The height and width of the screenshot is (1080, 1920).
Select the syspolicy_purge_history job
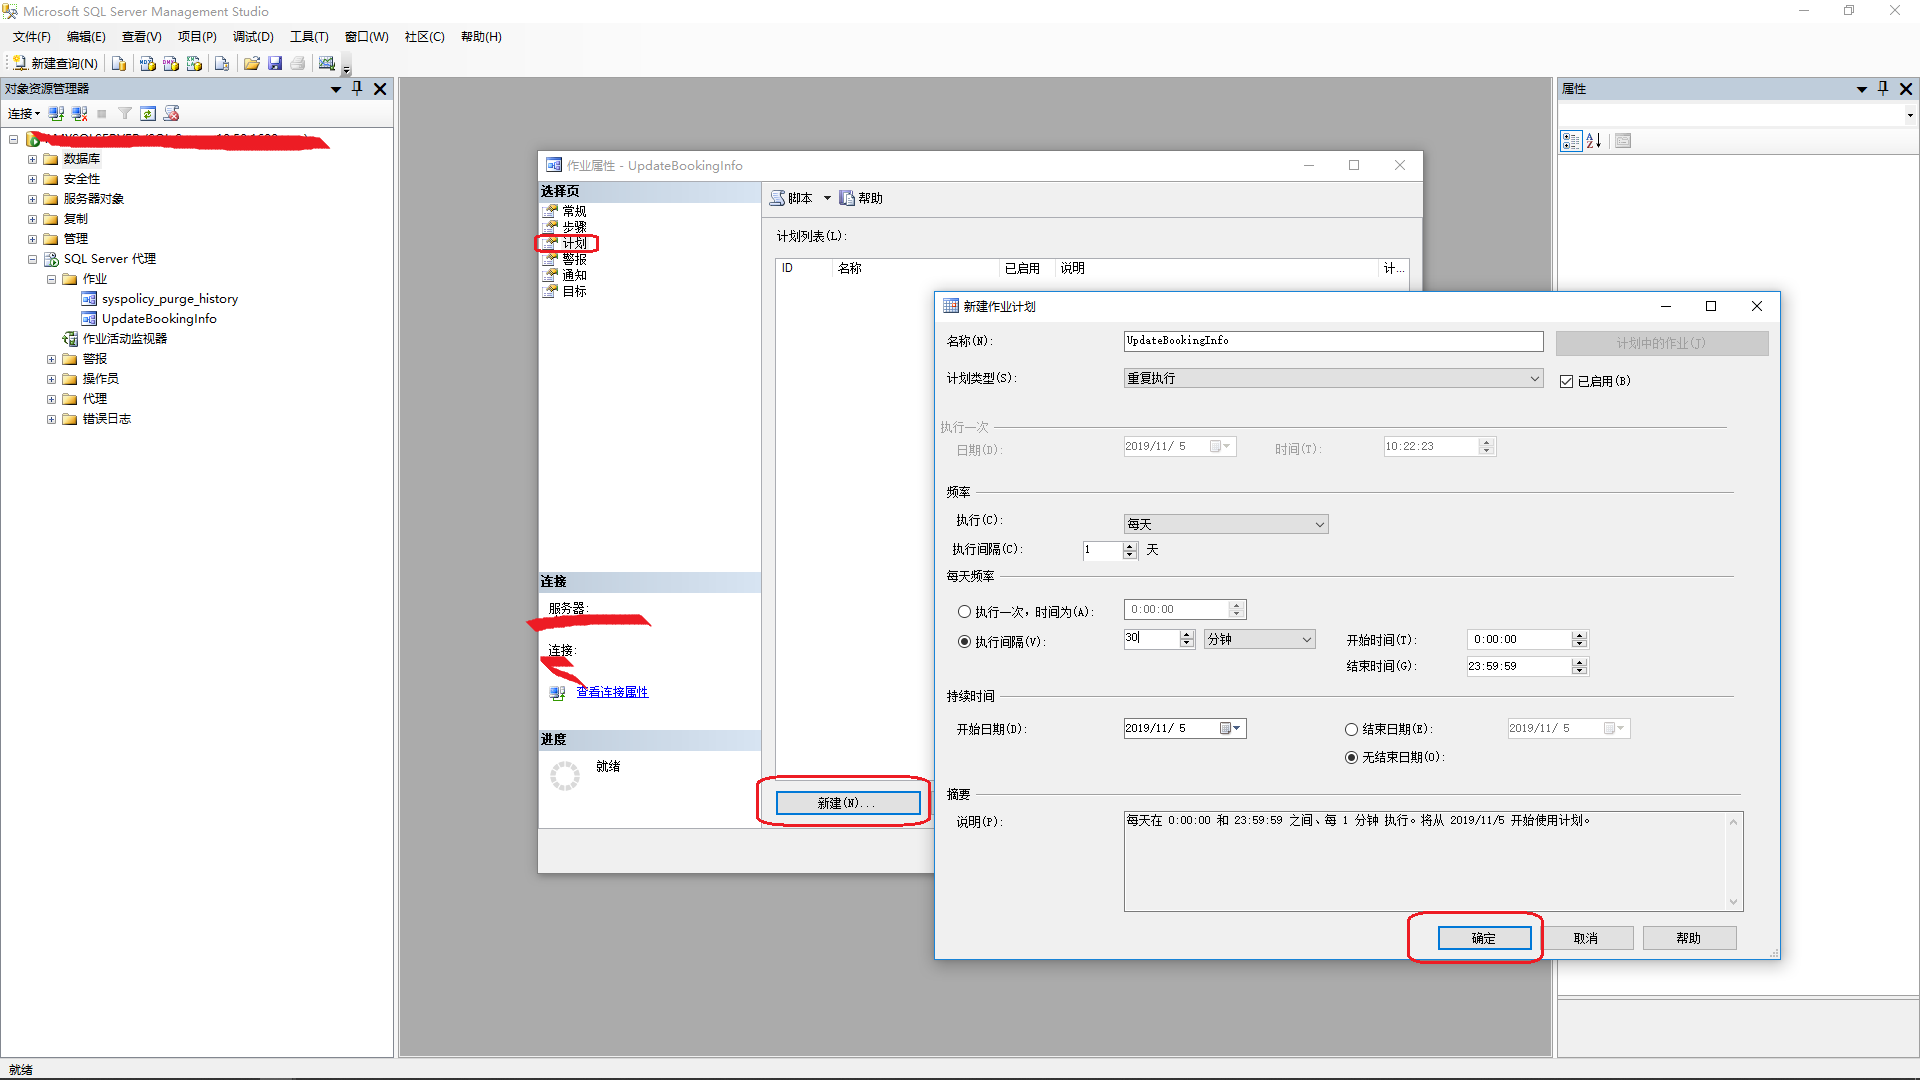(x=170, y=299)
